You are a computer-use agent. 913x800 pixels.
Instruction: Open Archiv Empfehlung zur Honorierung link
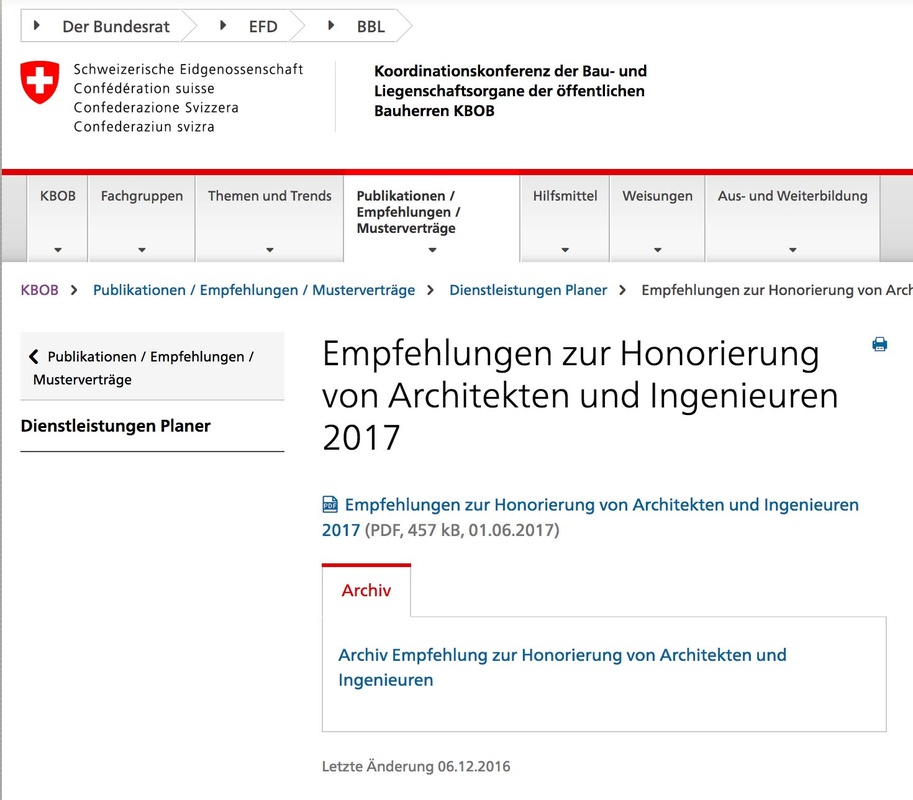(x=562, y=667)
